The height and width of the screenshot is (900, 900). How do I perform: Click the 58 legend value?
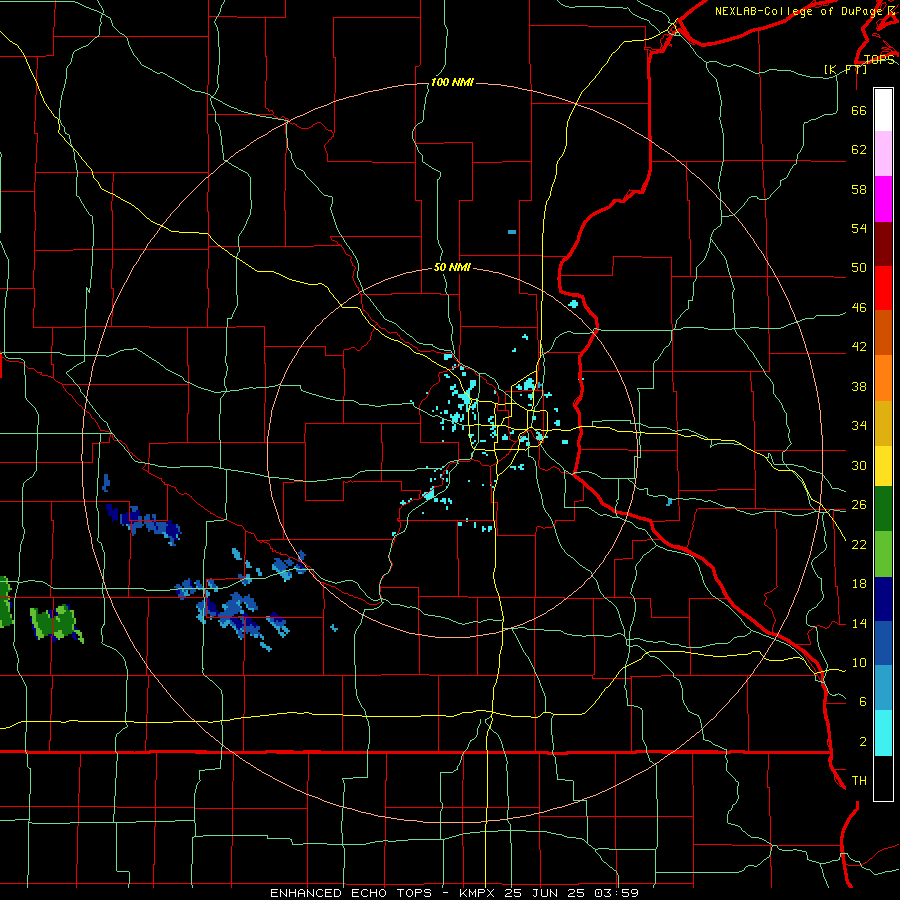click(x=859, y=189)
